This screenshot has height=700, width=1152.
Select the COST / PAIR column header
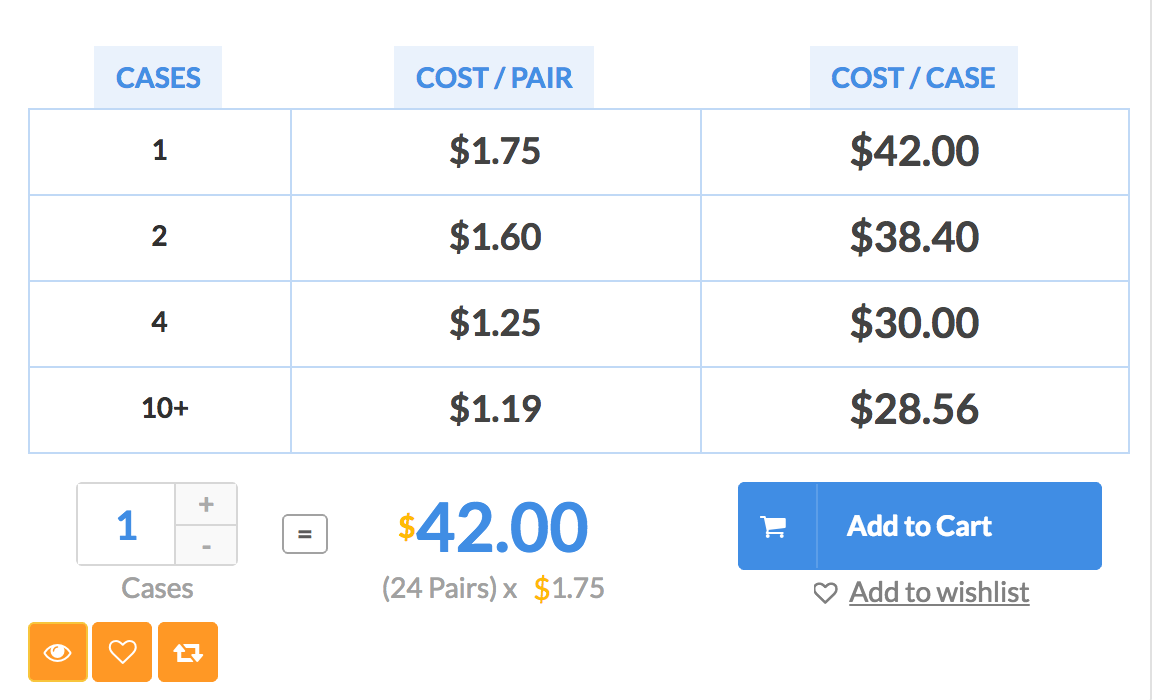point(494,78)
